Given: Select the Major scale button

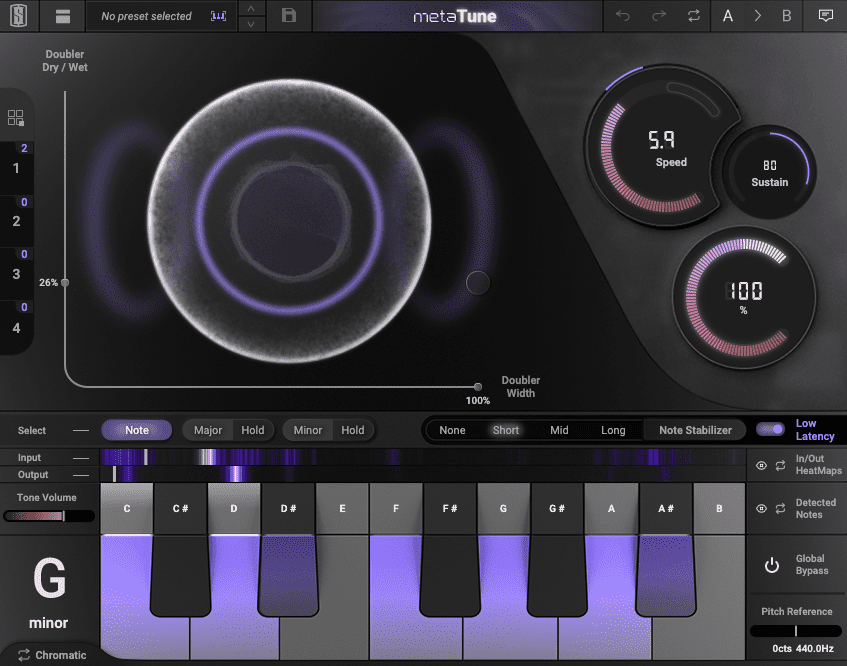Looking at the screenshot, I should tap(208, 430).
